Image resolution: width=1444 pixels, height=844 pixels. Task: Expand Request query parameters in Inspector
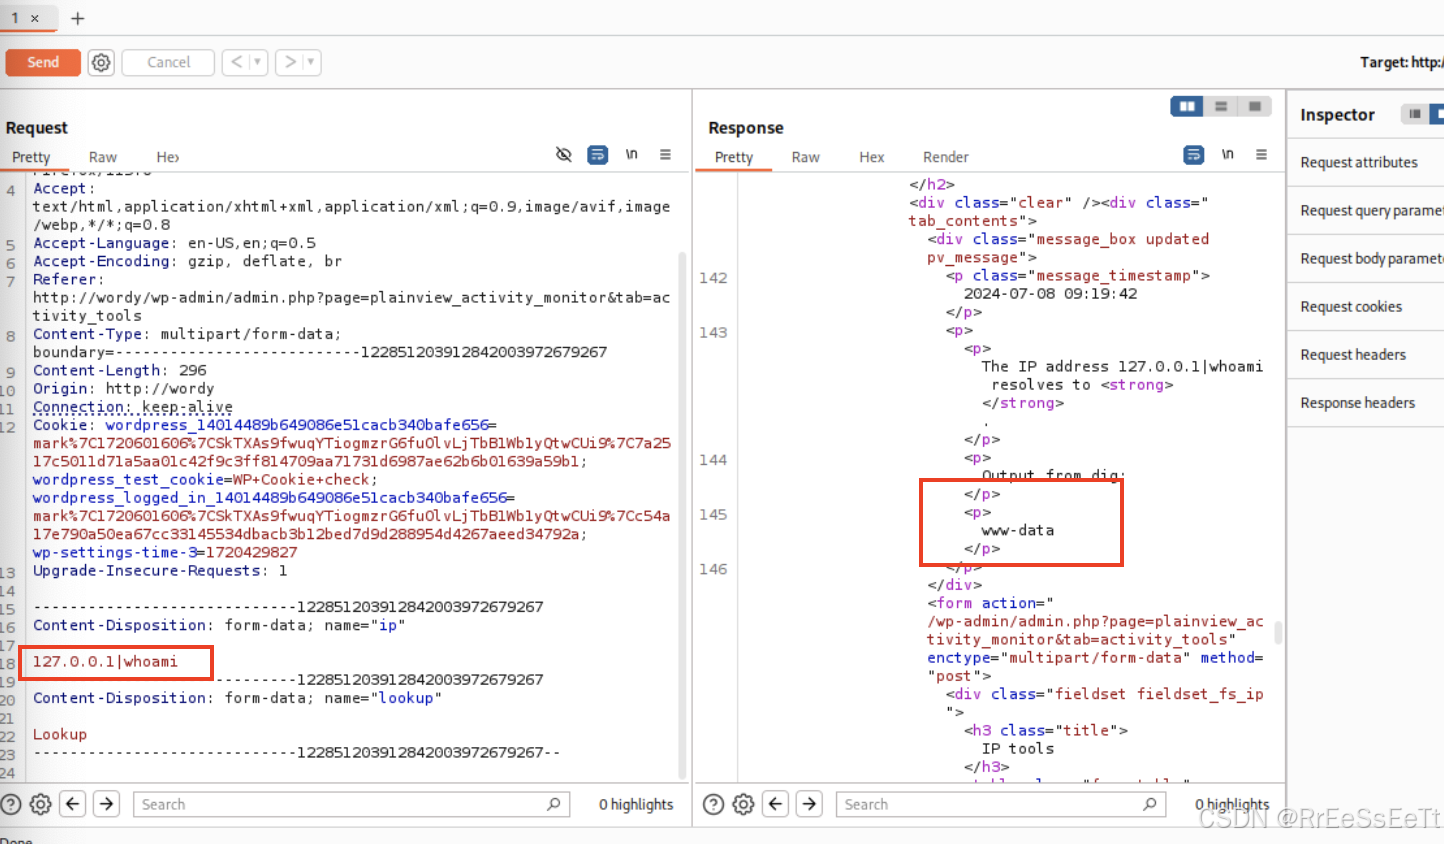pyautogui.click(x=1366, y=210)
